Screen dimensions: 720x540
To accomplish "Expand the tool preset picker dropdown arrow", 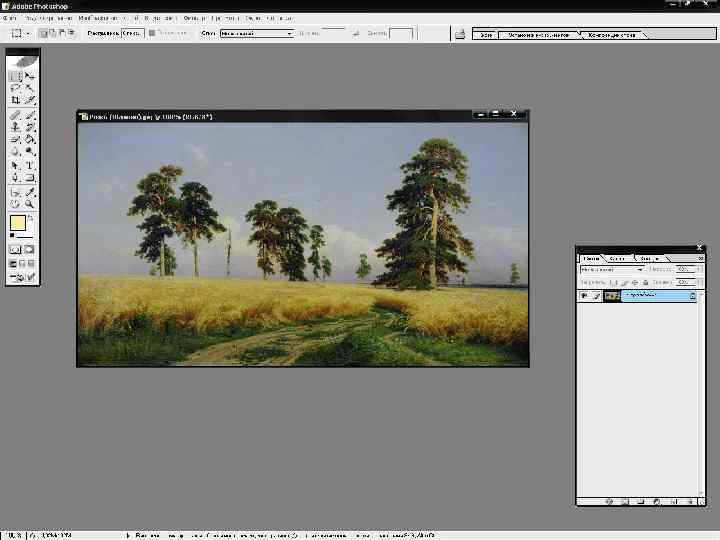I will tap(29, 33).
